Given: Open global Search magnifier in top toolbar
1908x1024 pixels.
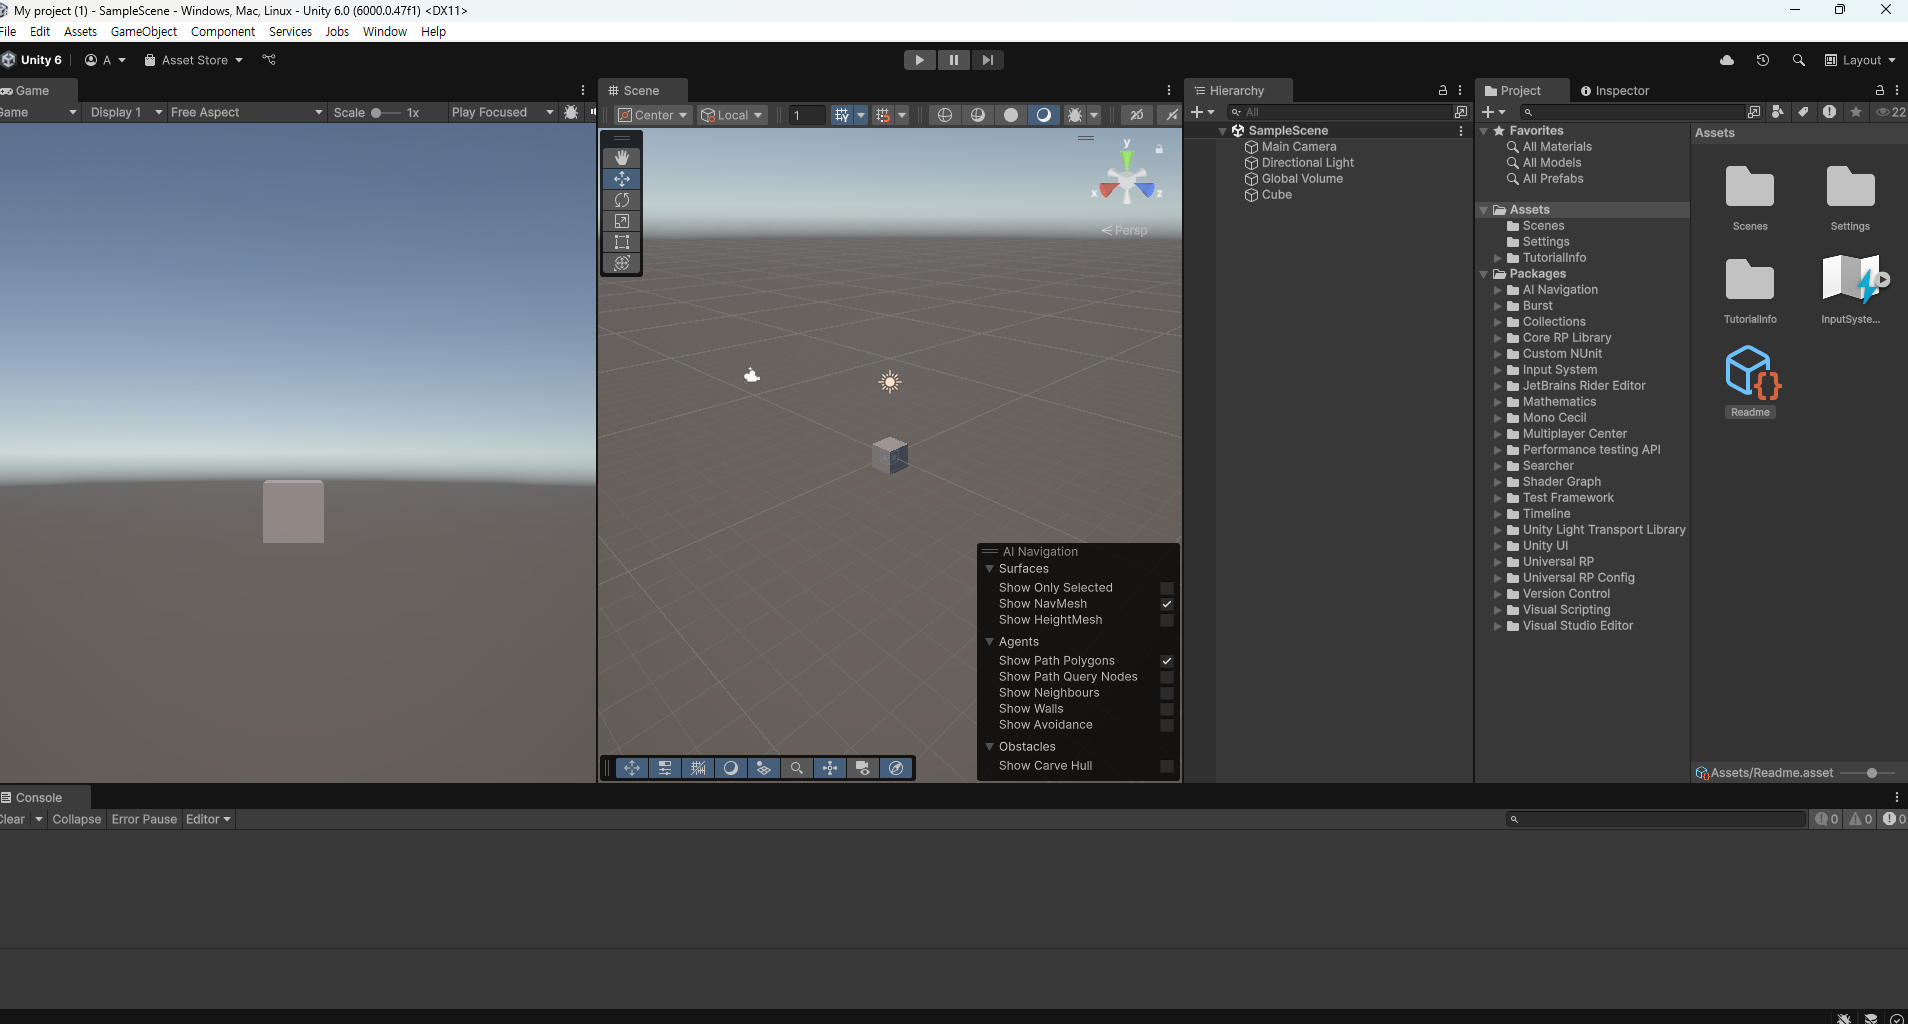Looking at the screenshot, I should click(x=1799, y=60).
